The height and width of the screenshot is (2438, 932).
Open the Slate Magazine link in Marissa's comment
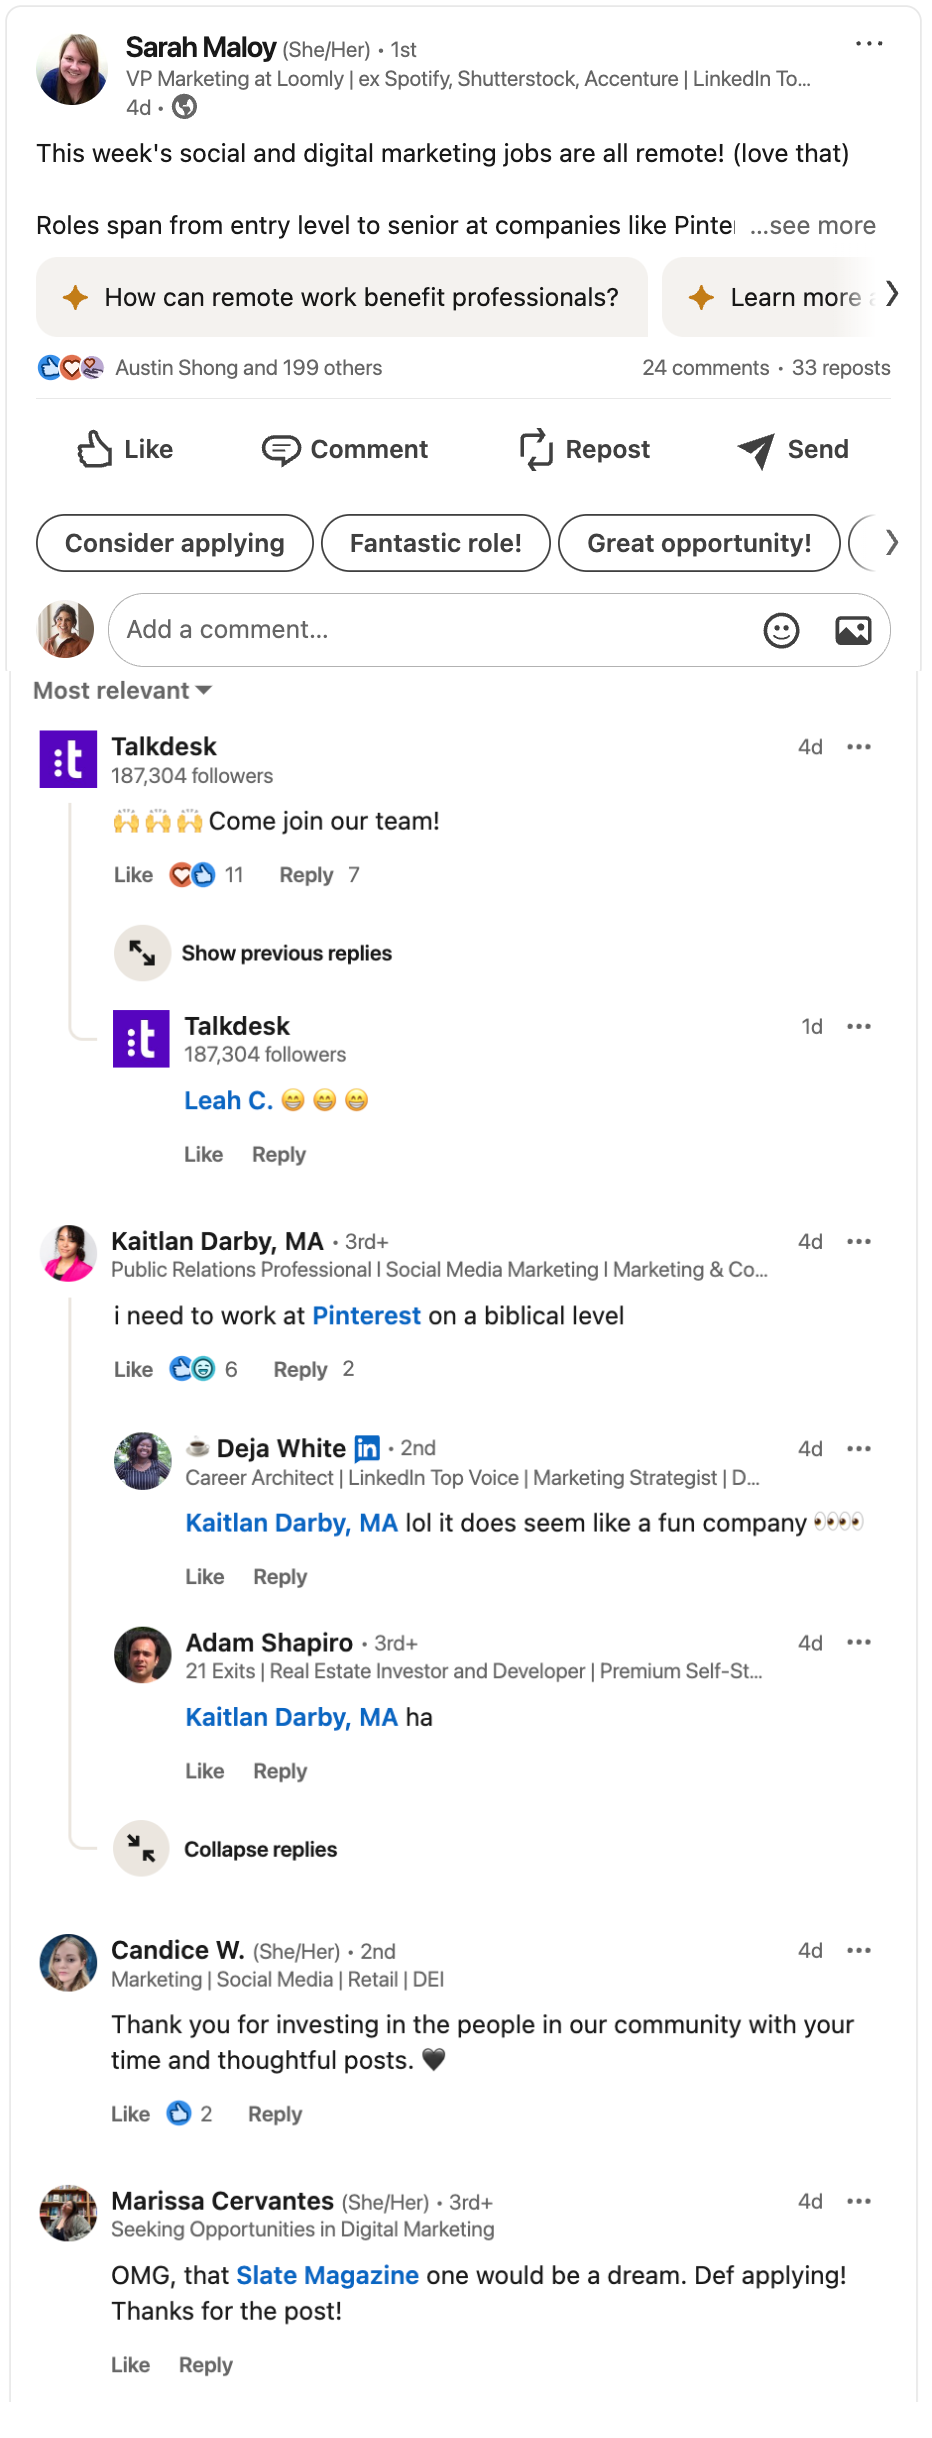pos(326,2275)
